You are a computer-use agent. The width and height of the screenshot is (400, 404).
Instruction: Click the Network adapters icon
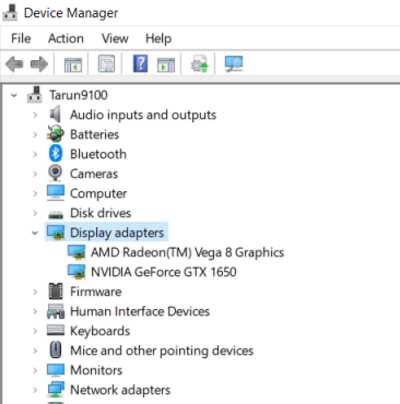56,389
